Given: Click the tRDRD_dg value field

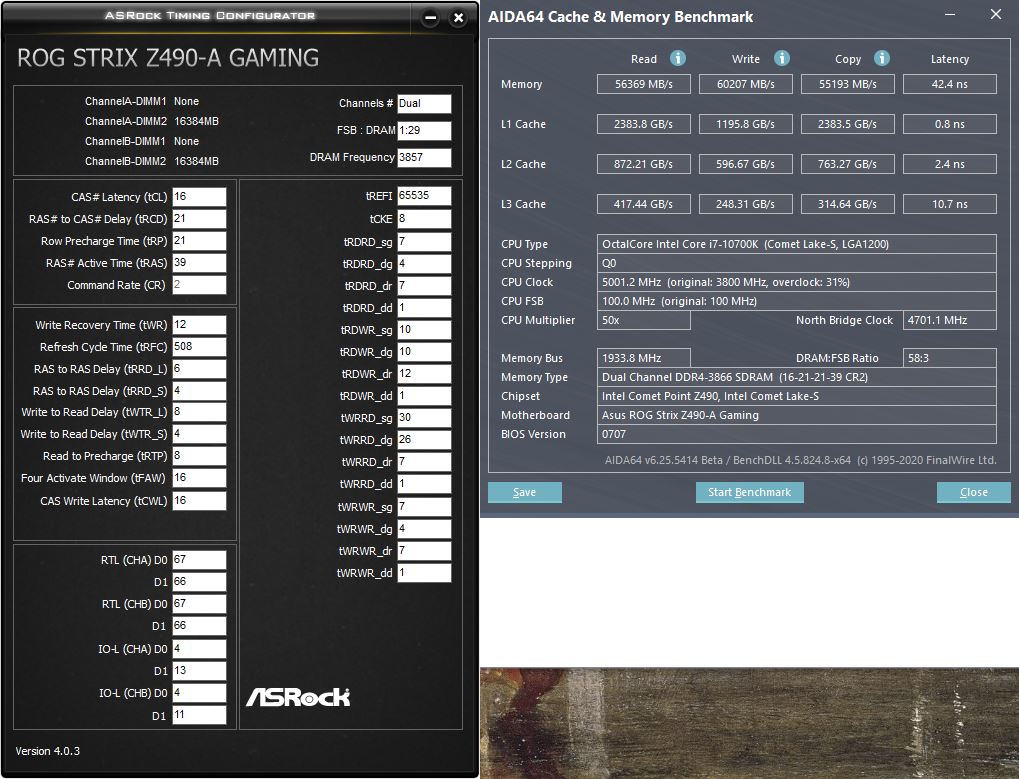Looking at the screenshot, I should [x=424, y=264].
